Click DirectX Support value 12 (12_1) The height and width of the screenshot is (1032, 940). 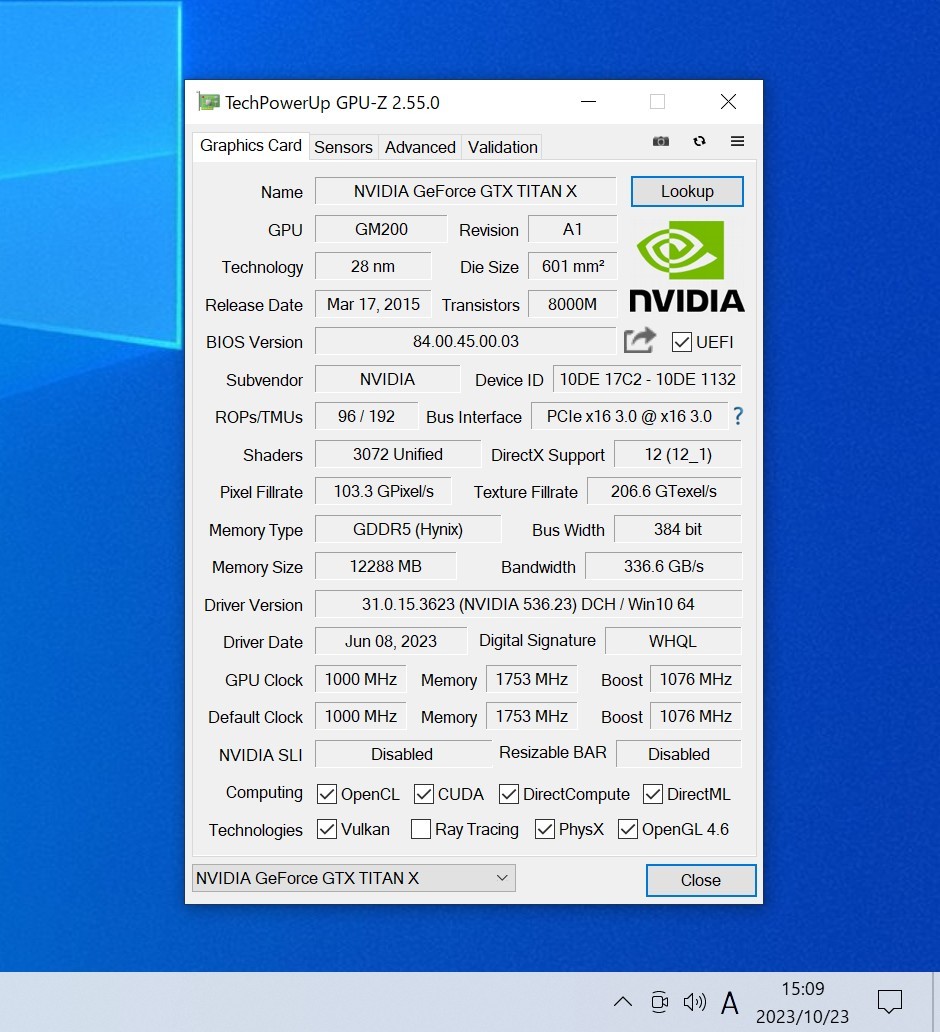[677, 454]
